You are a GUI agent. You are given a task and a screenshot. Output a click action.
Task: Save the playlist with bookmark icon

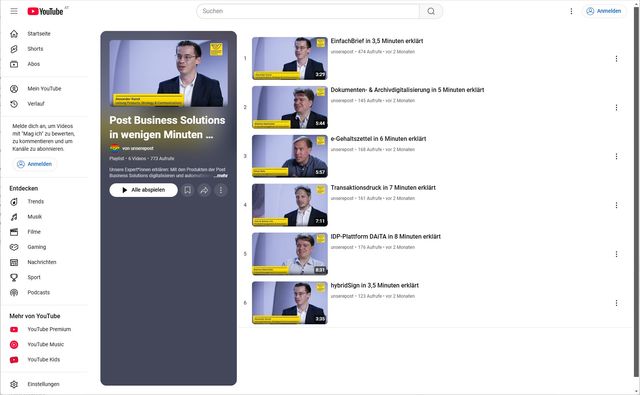tap(187, 190)
